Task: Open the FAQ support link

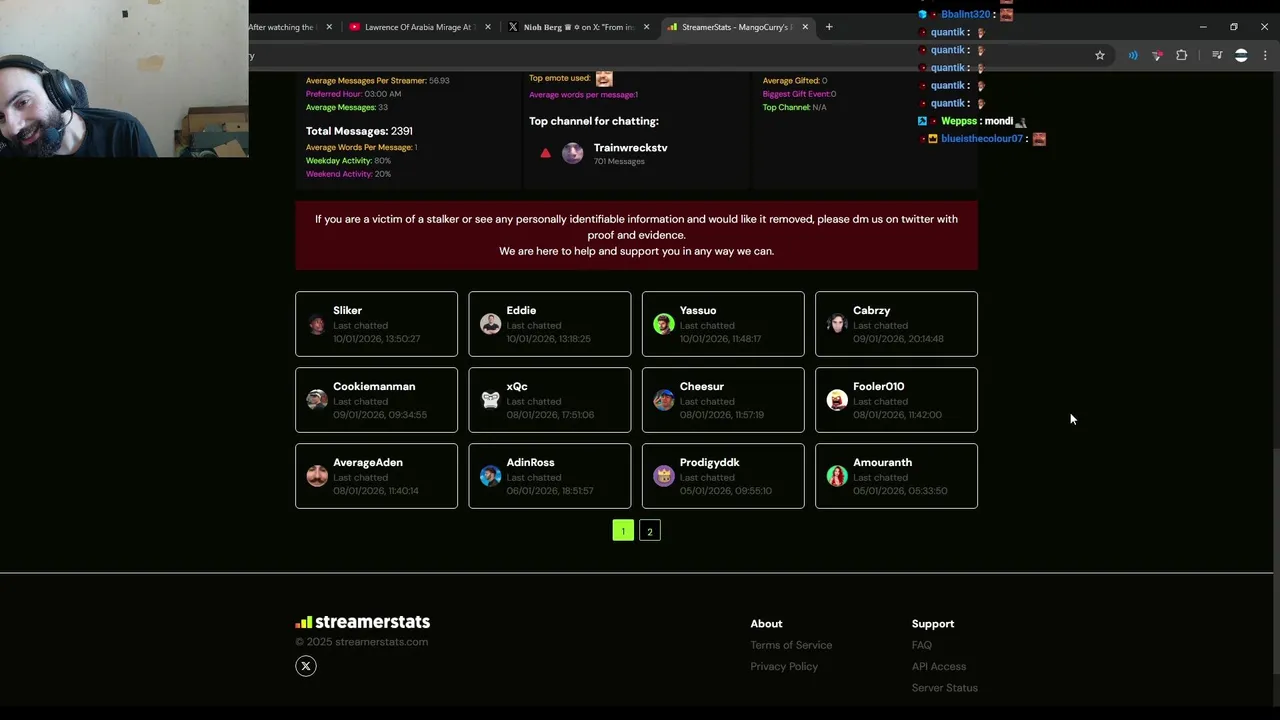Action: [922, 645]
